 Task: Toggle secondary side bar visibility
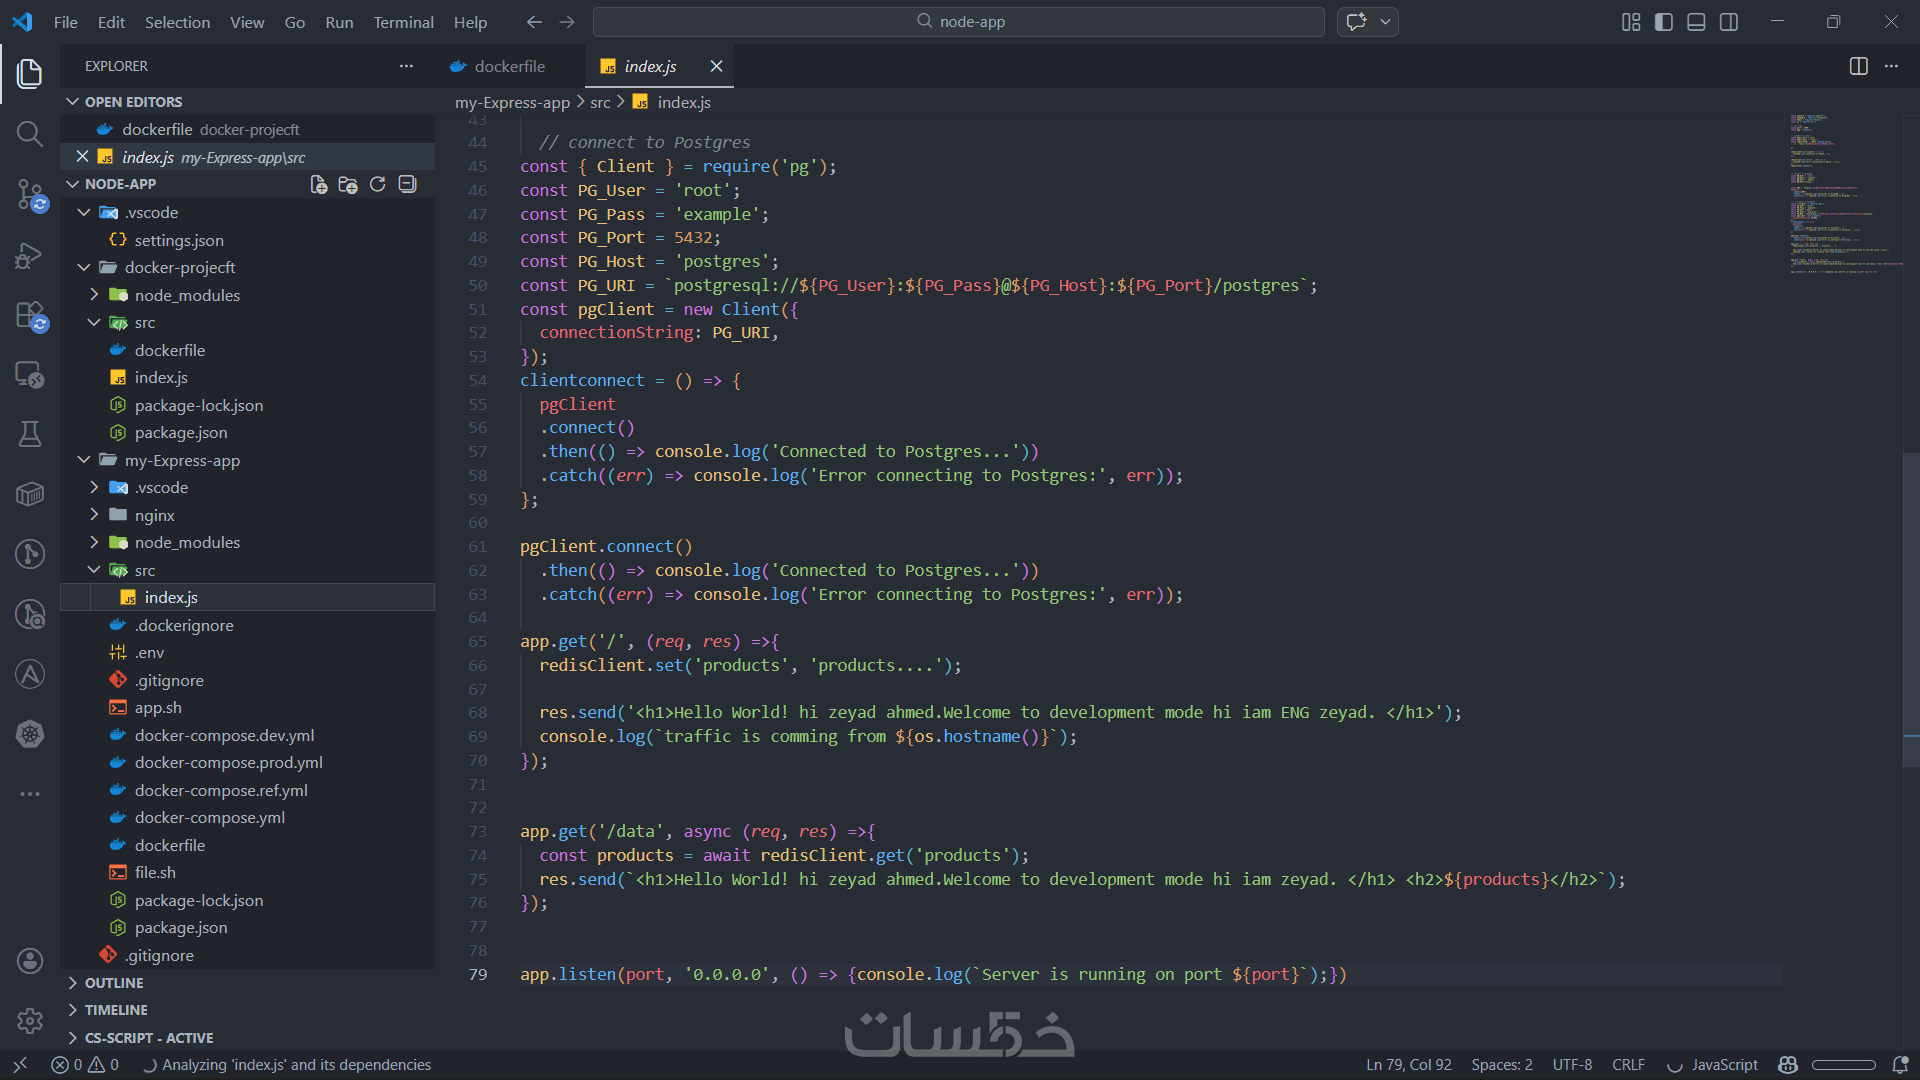click(x=1729, y=22)
